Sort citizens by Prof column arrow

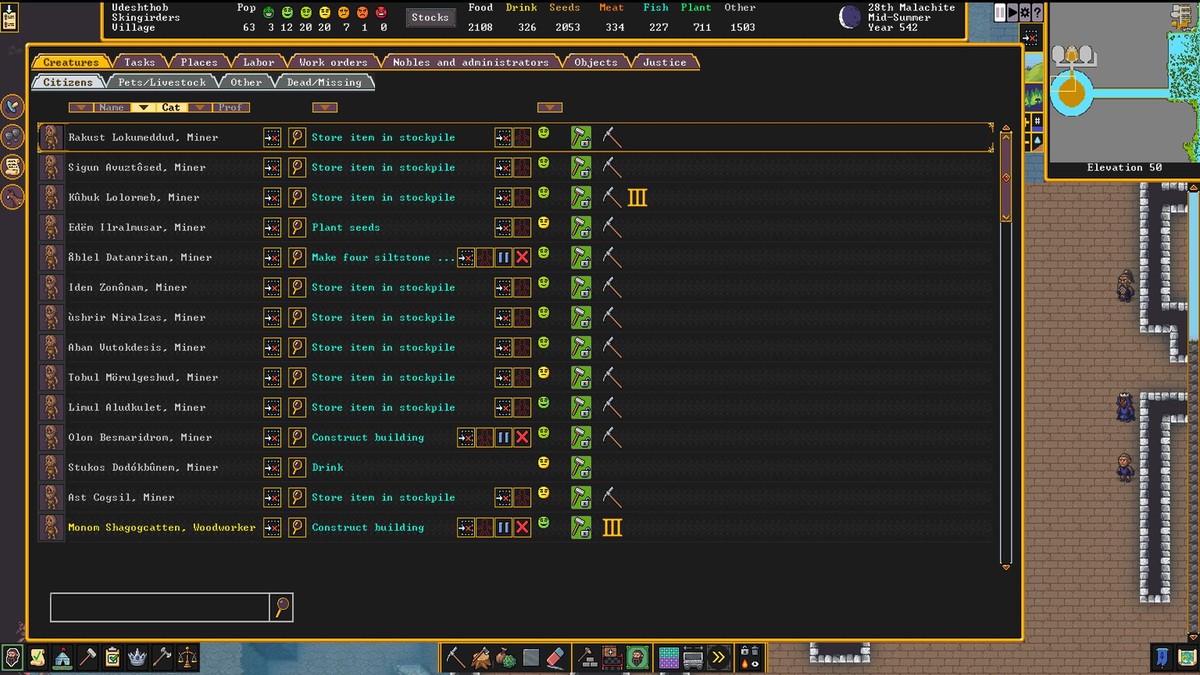(x=200, y=107)
